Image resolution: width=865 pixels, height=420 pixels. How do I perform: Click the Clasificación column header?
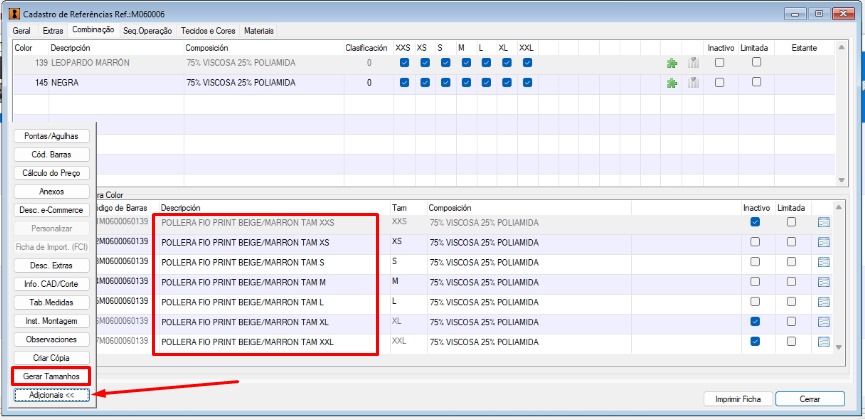pyautogui.click(x=365, y=48)
